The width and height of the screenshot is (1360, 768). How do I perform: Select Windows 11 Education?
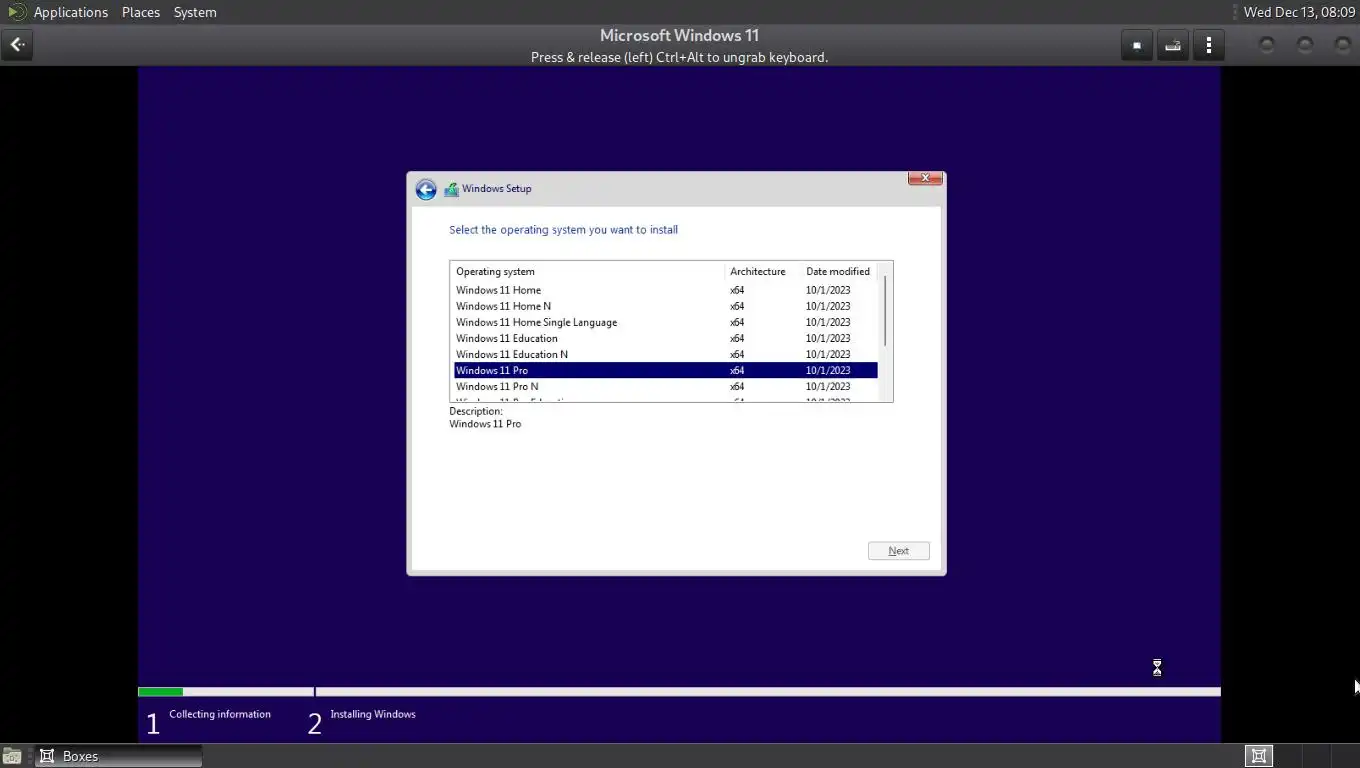click(666, 338)
